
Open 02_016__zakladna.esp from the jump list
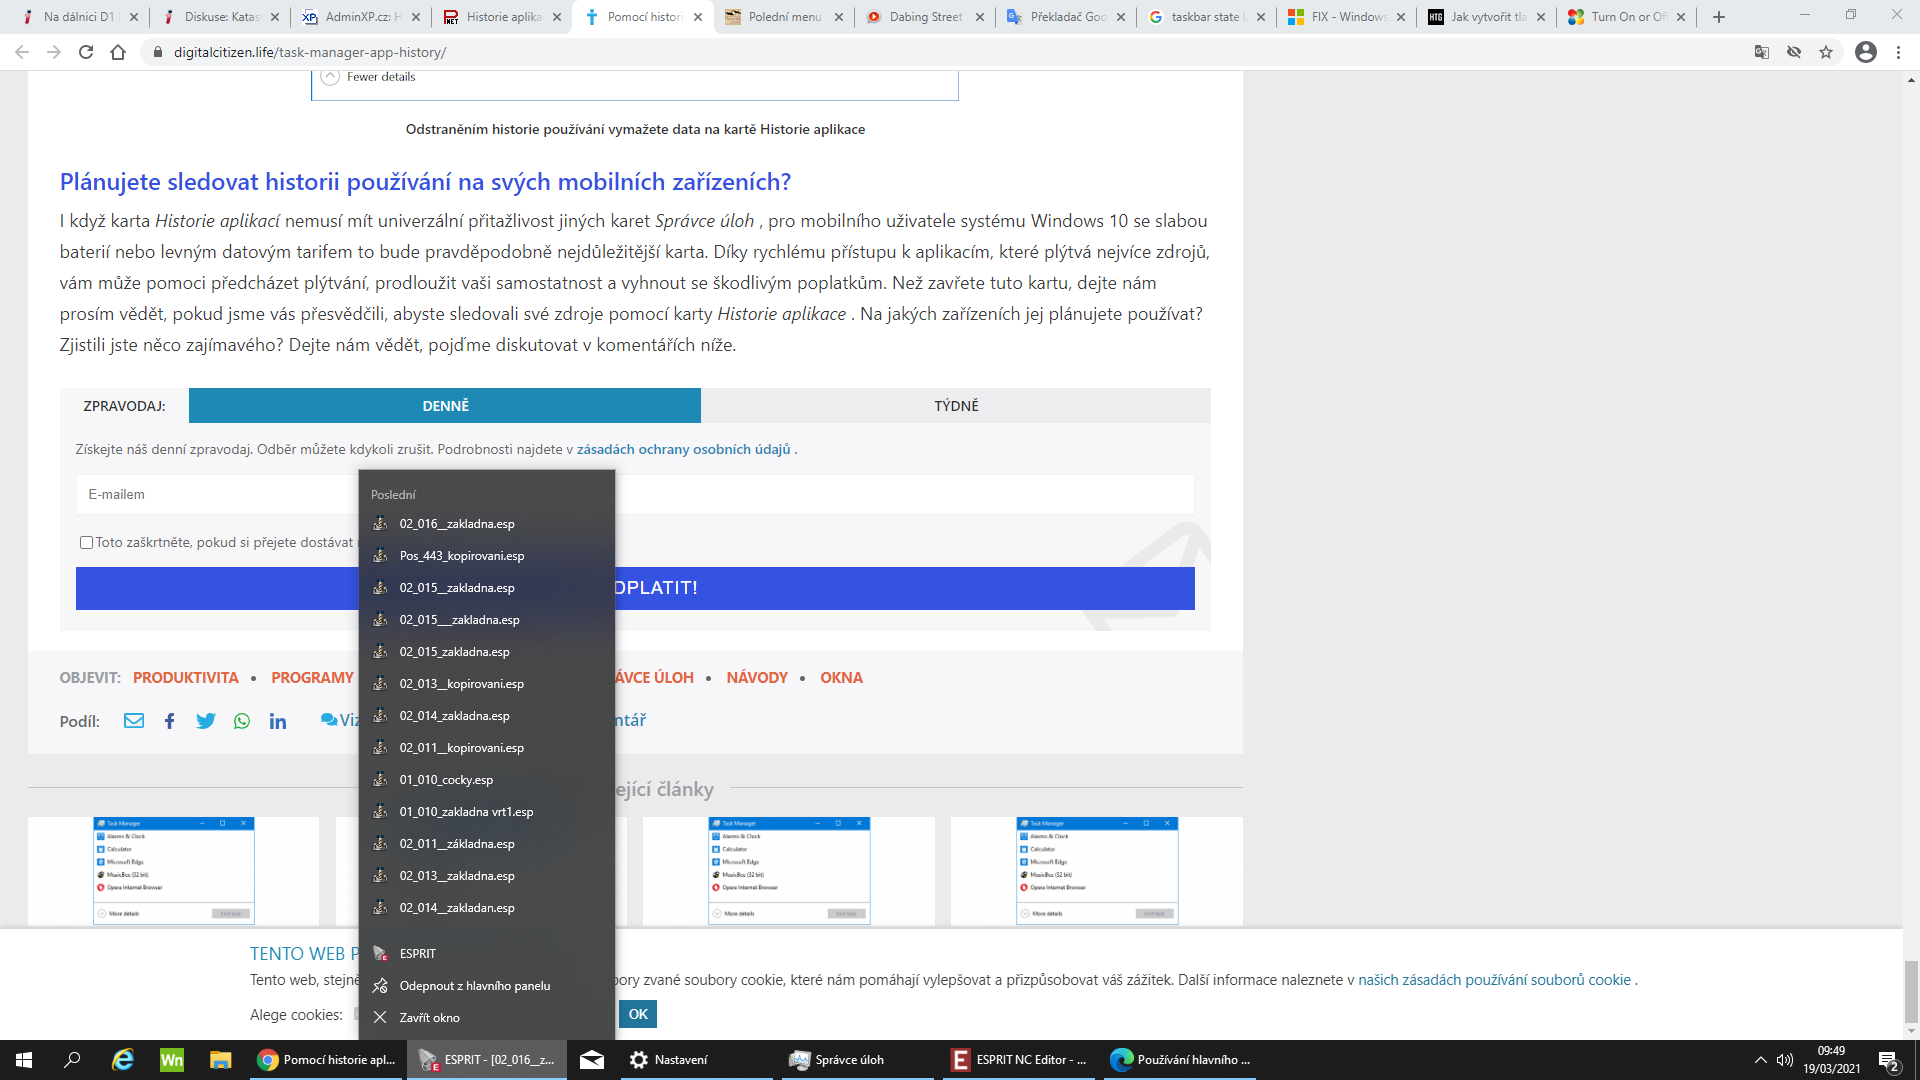point(457,524)
